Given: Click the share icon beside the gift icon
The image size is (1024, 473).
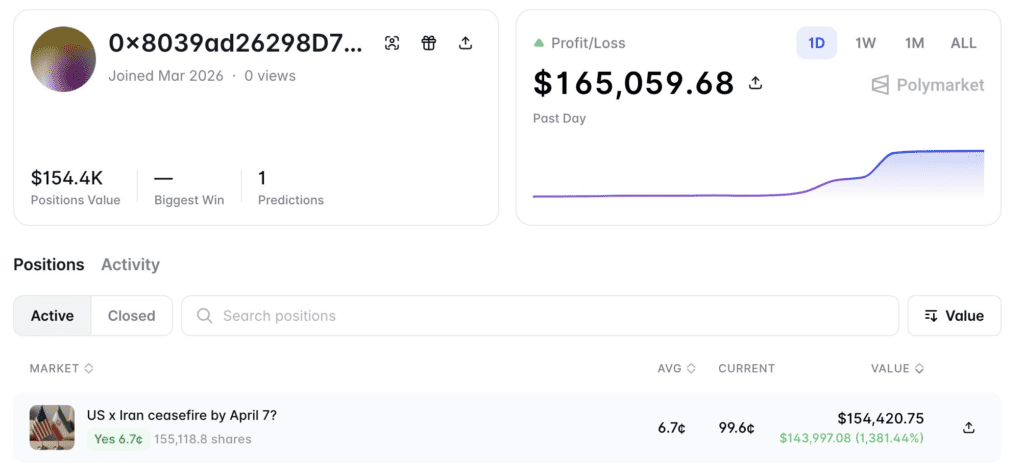Looking at the screenshot, I should [x=465, y=43].
